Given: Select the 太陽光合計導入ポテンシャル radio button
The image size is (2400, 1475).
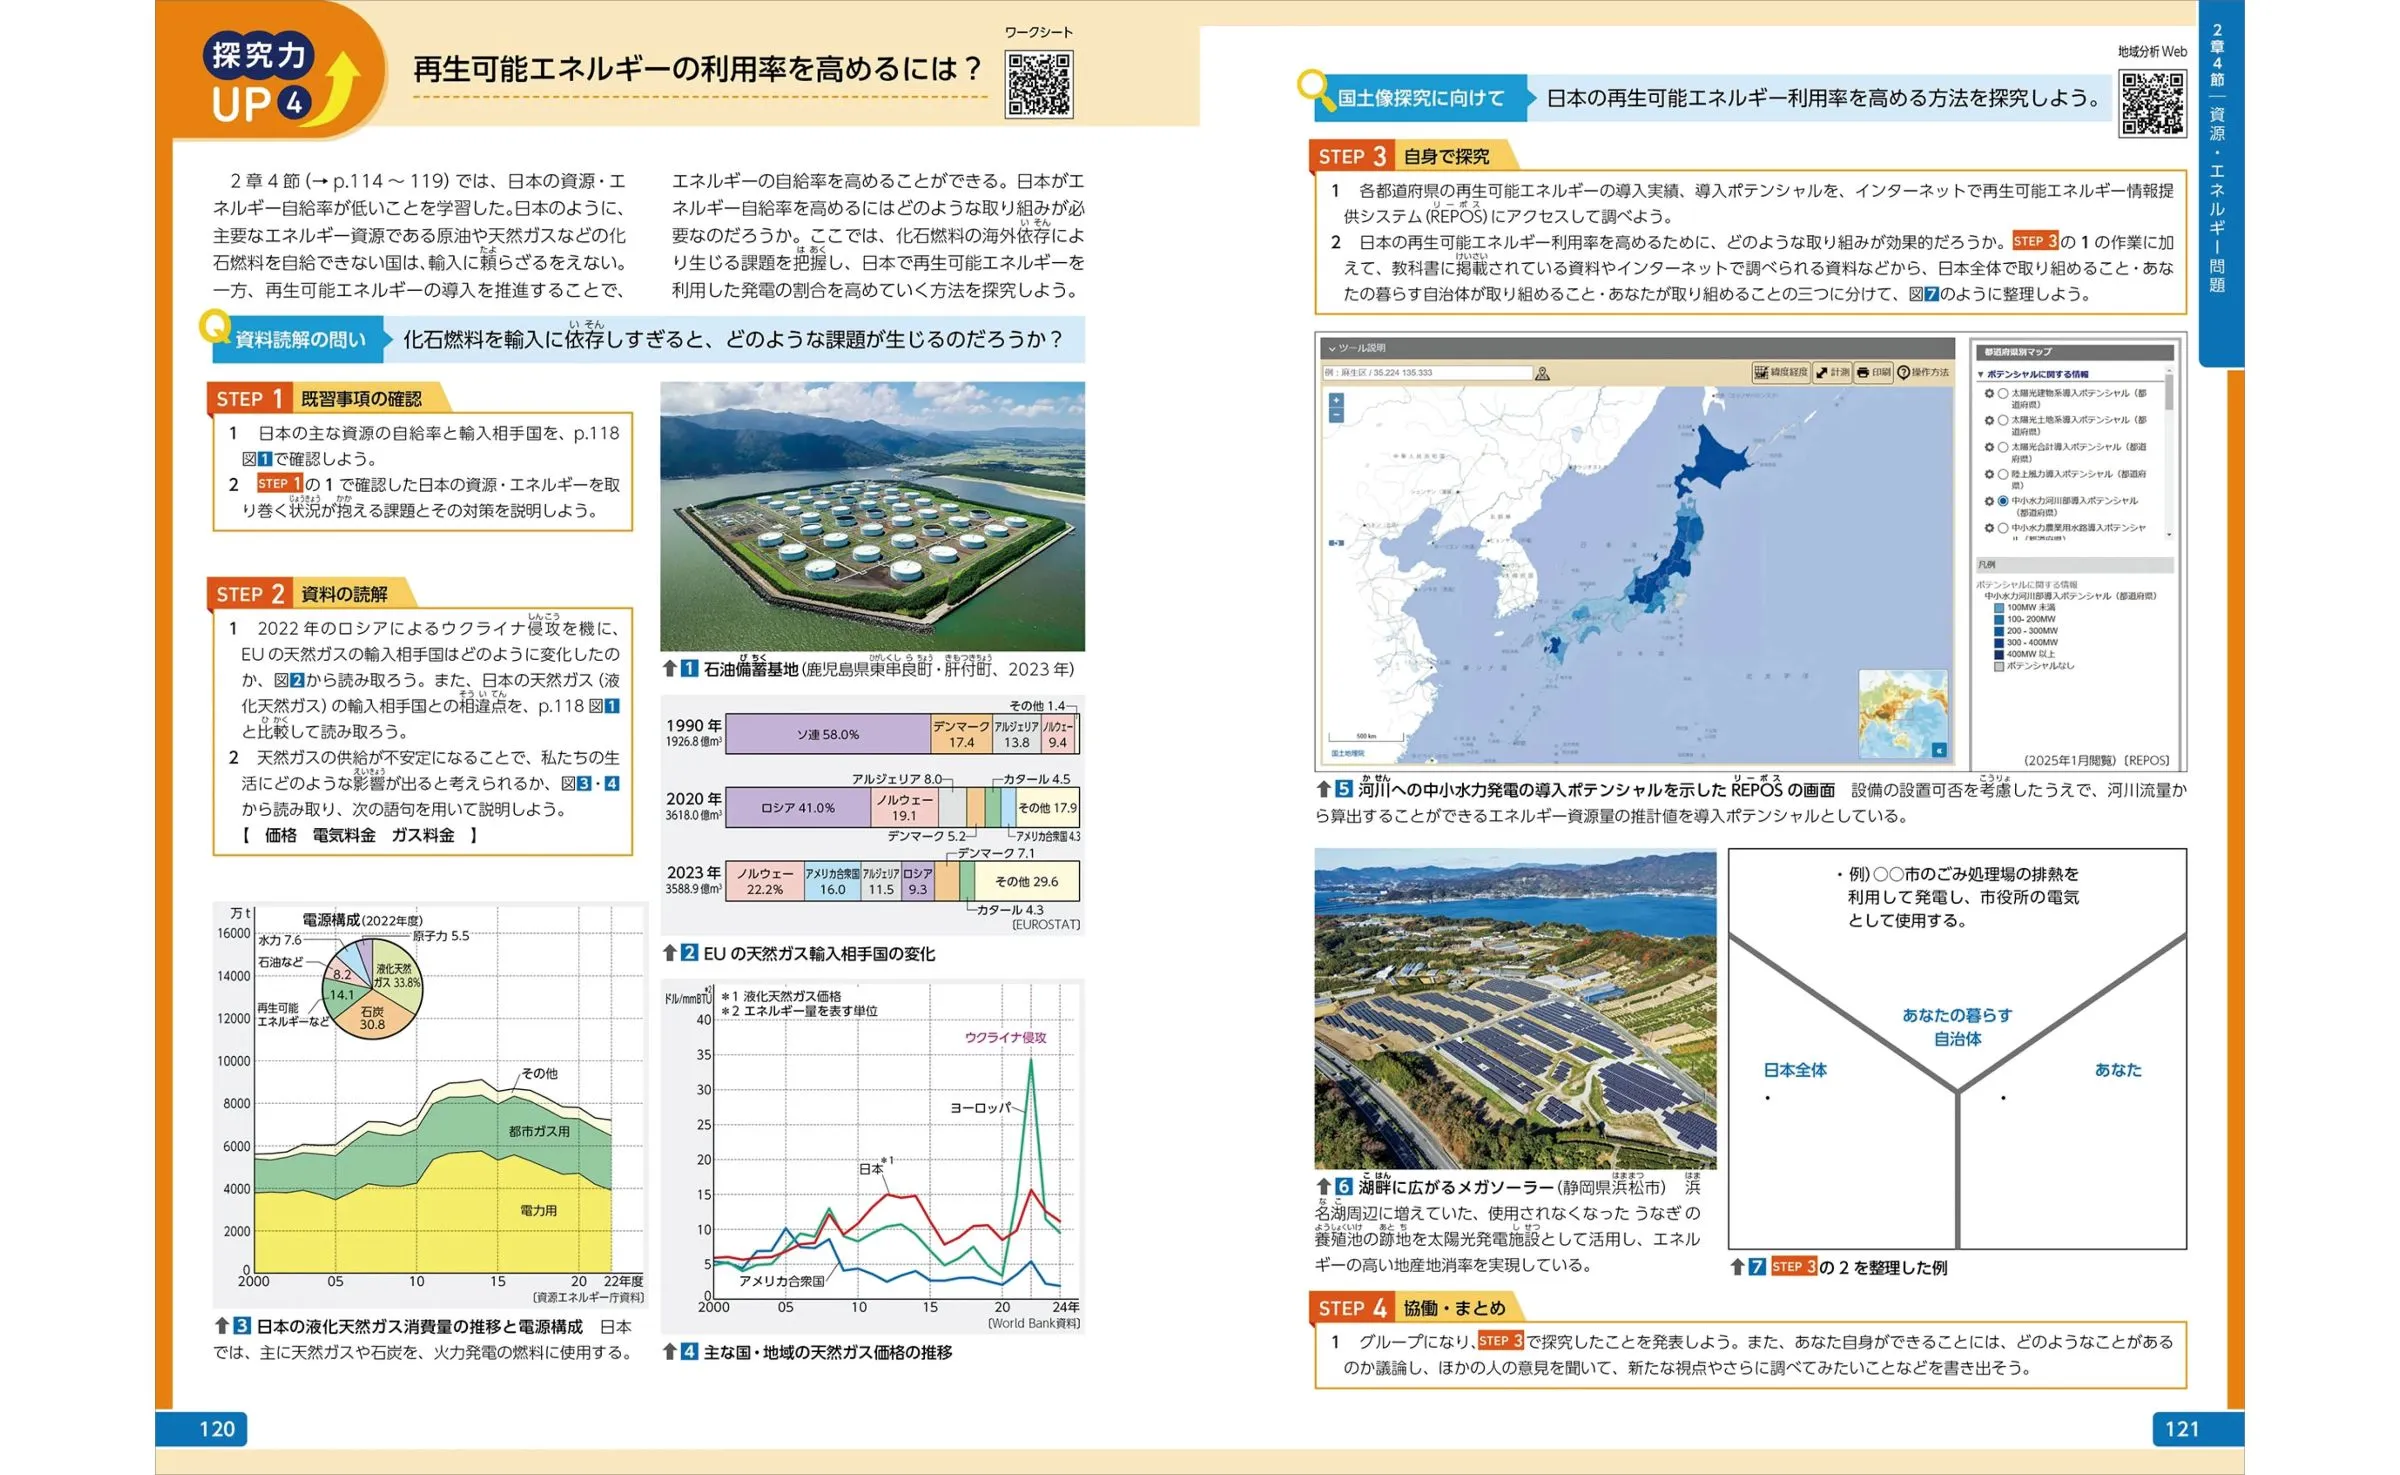Looking at the screenshot, I should (x=2003, y=447).
